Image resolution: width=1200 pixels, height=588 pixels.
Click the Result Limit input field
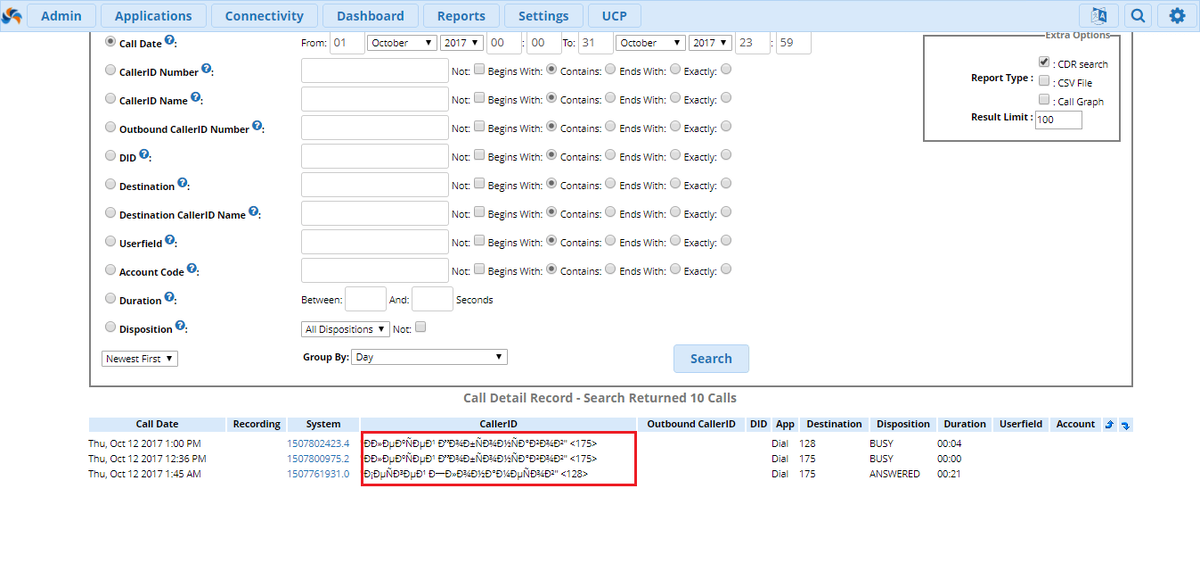pyautogui.click(x=1058, y=120)
